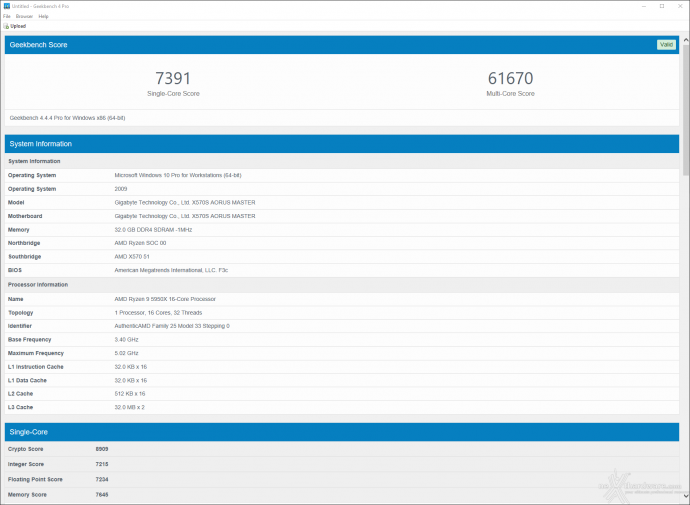This screenshot has height=505, width=690.
Task: Click the Floating Point Score value 7234
Action: (x=102, y=479)
